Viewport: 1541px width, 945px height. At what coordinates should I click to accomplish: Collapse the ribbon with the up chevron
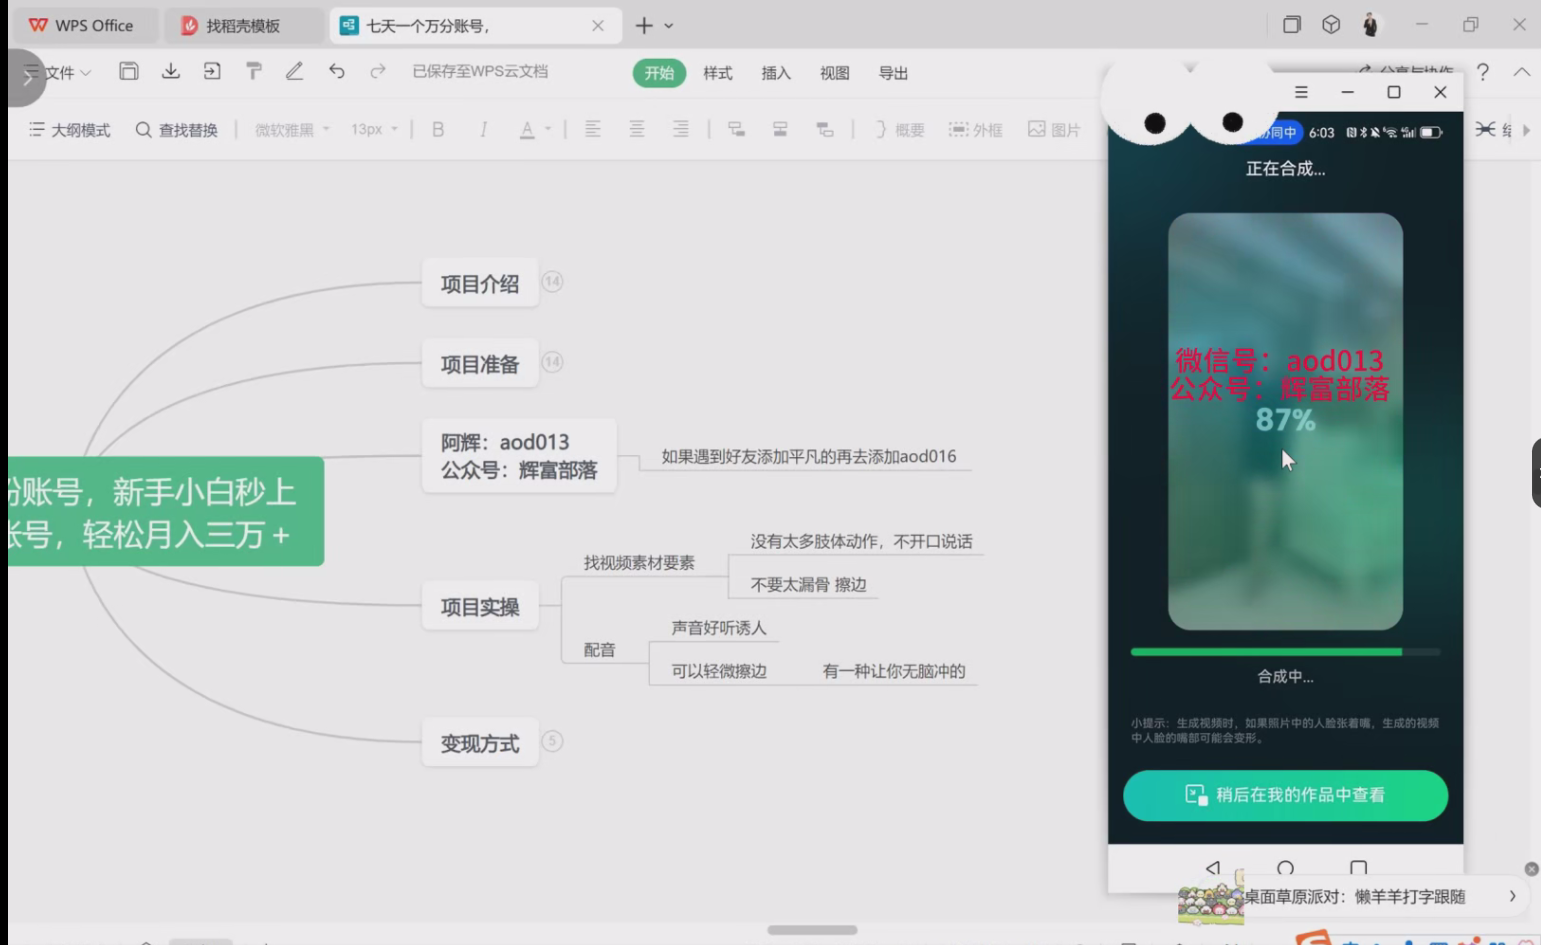click(x=1522, y=72)
